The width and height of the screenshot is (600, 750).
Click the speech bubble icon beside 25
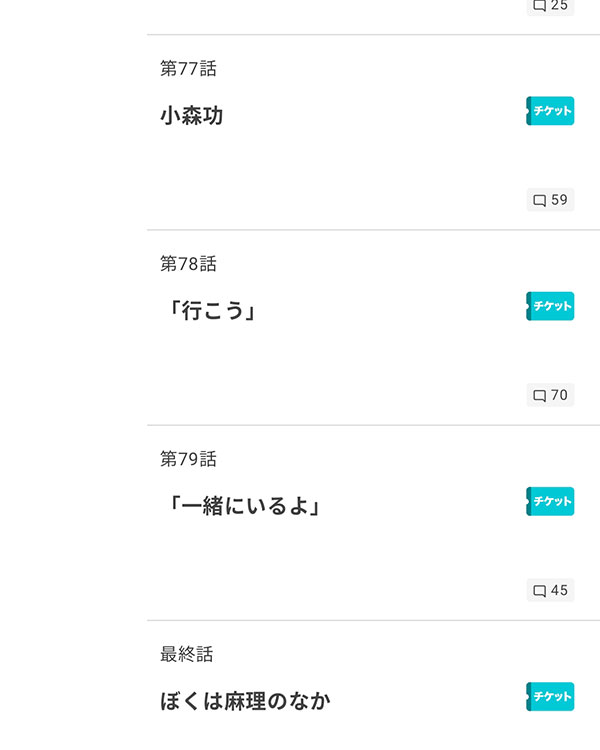tap(540, 6)
